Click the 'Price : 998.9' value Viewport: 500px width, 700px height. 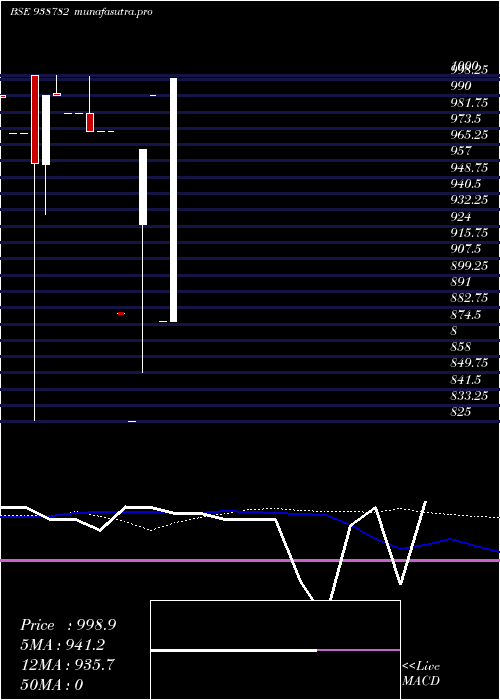tap(68, 625)
